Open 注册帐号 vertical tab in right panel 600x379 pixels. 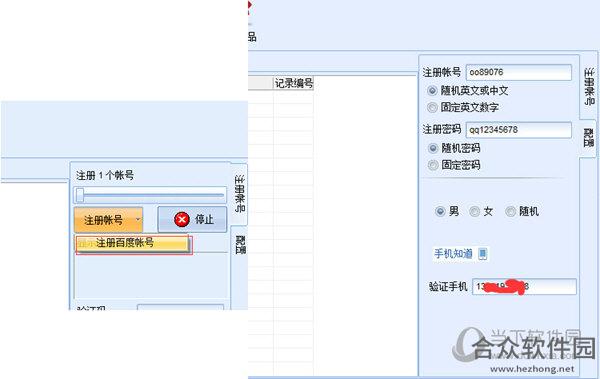(589, 87)
